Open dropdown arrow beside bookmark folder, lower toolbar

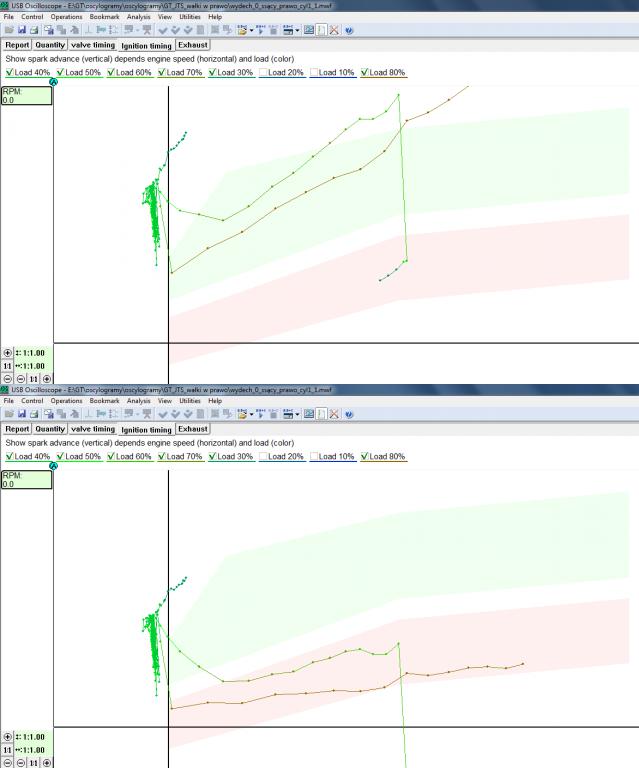pyautogui.click(x=251, y=414)
